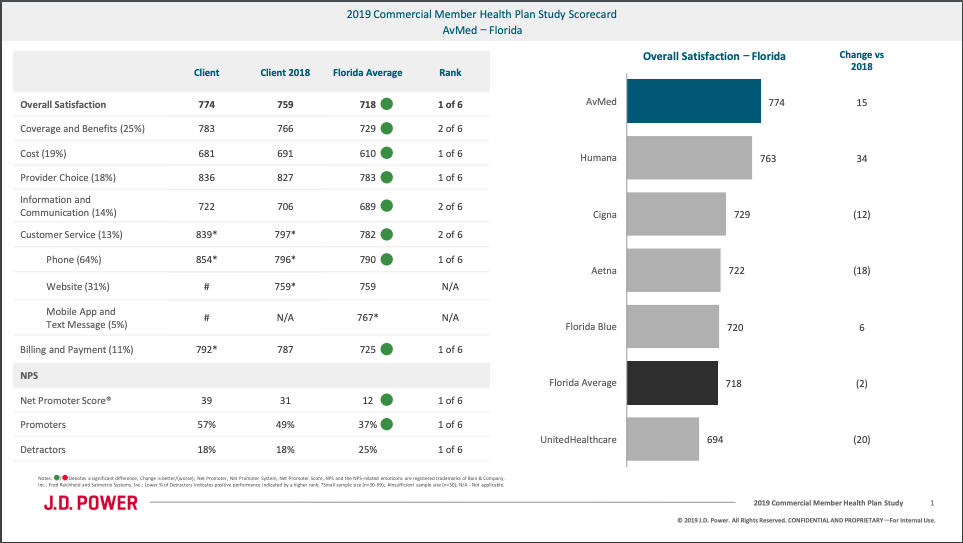
Task: Click the J.D. POWER logo
Action: tap(91, 503)
